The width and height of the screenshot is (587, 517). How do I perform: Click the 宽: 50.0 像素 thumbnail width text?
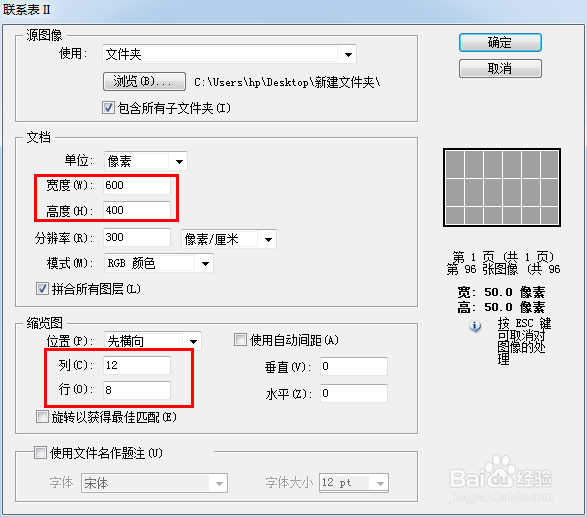tap(501, 292)
